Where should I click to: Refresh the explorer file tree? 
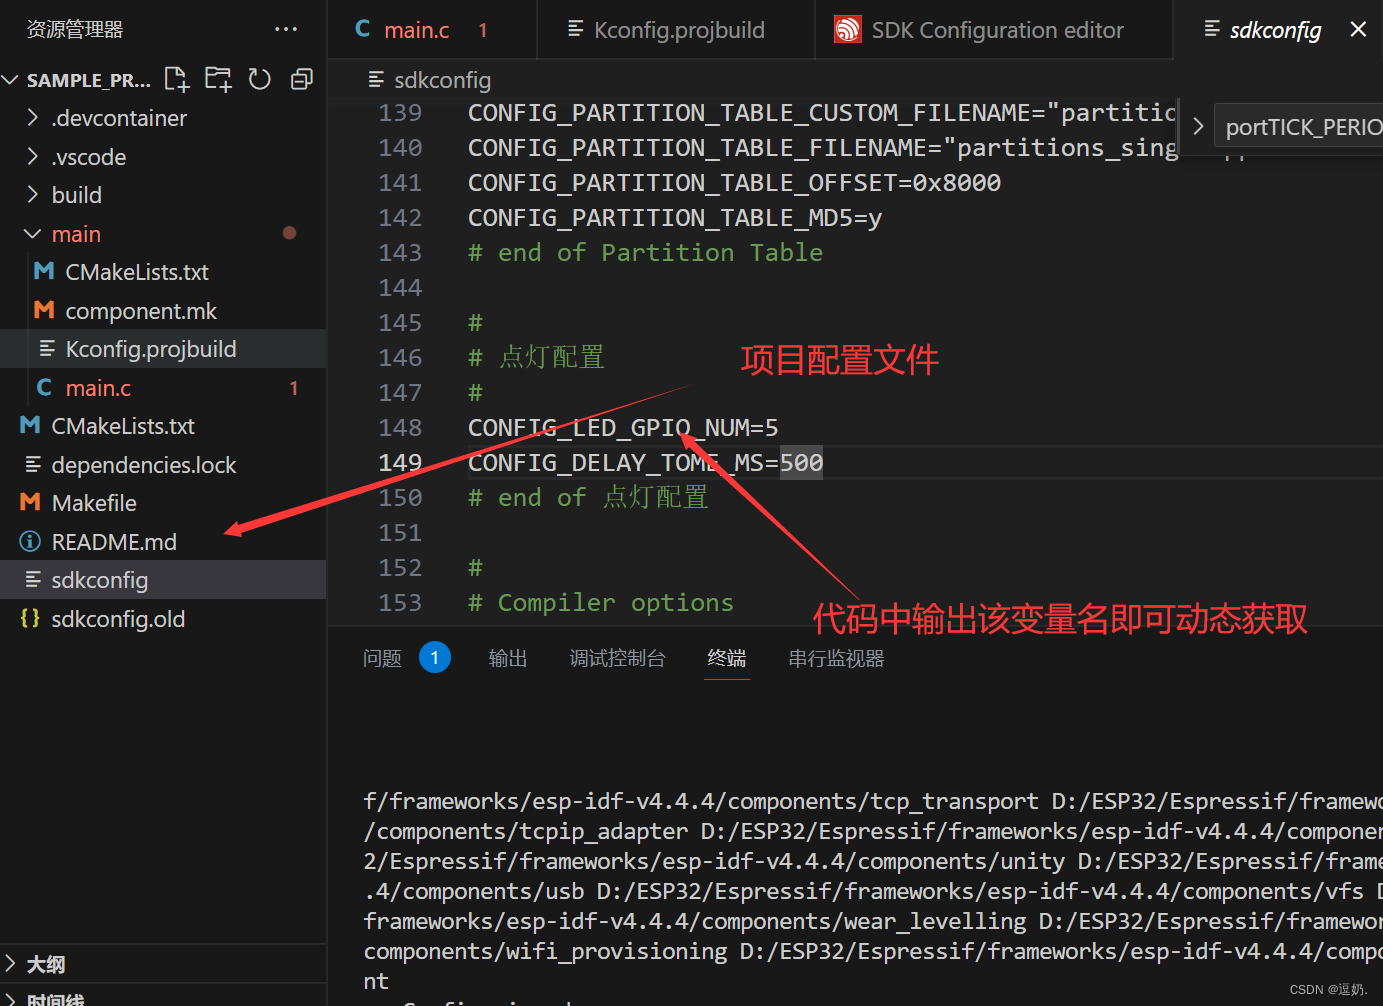(260, 79)
